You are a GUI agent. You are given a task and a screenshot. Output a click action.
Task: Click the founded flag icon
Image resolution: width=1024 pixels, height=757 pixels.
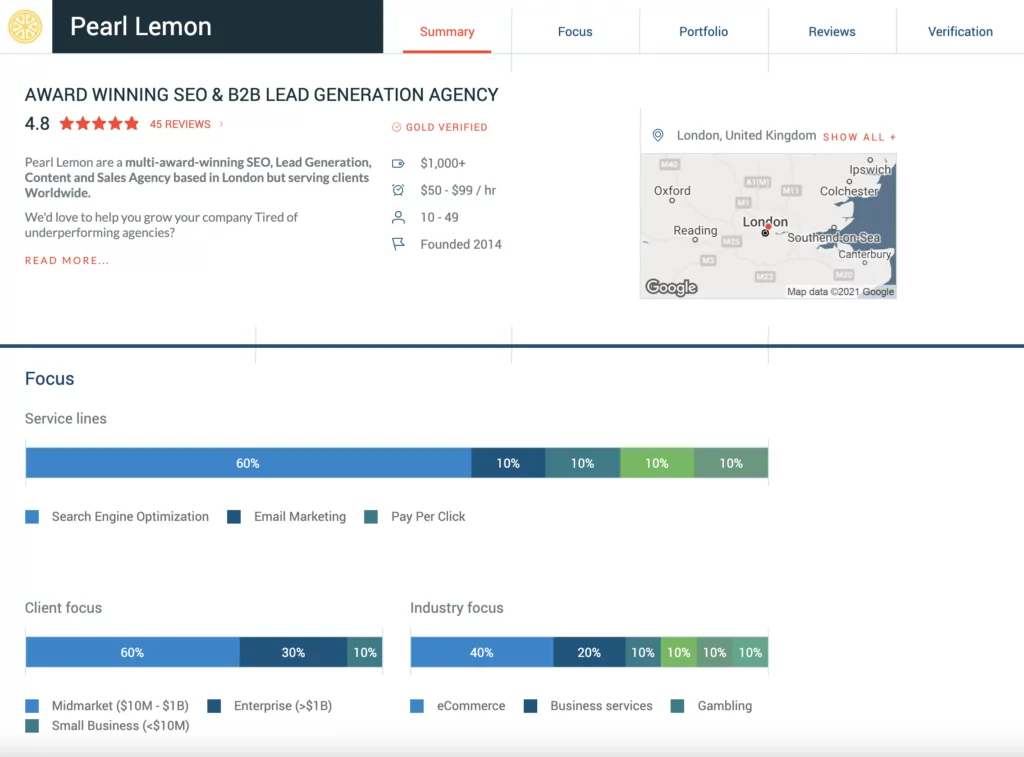(x=398, y=244)
